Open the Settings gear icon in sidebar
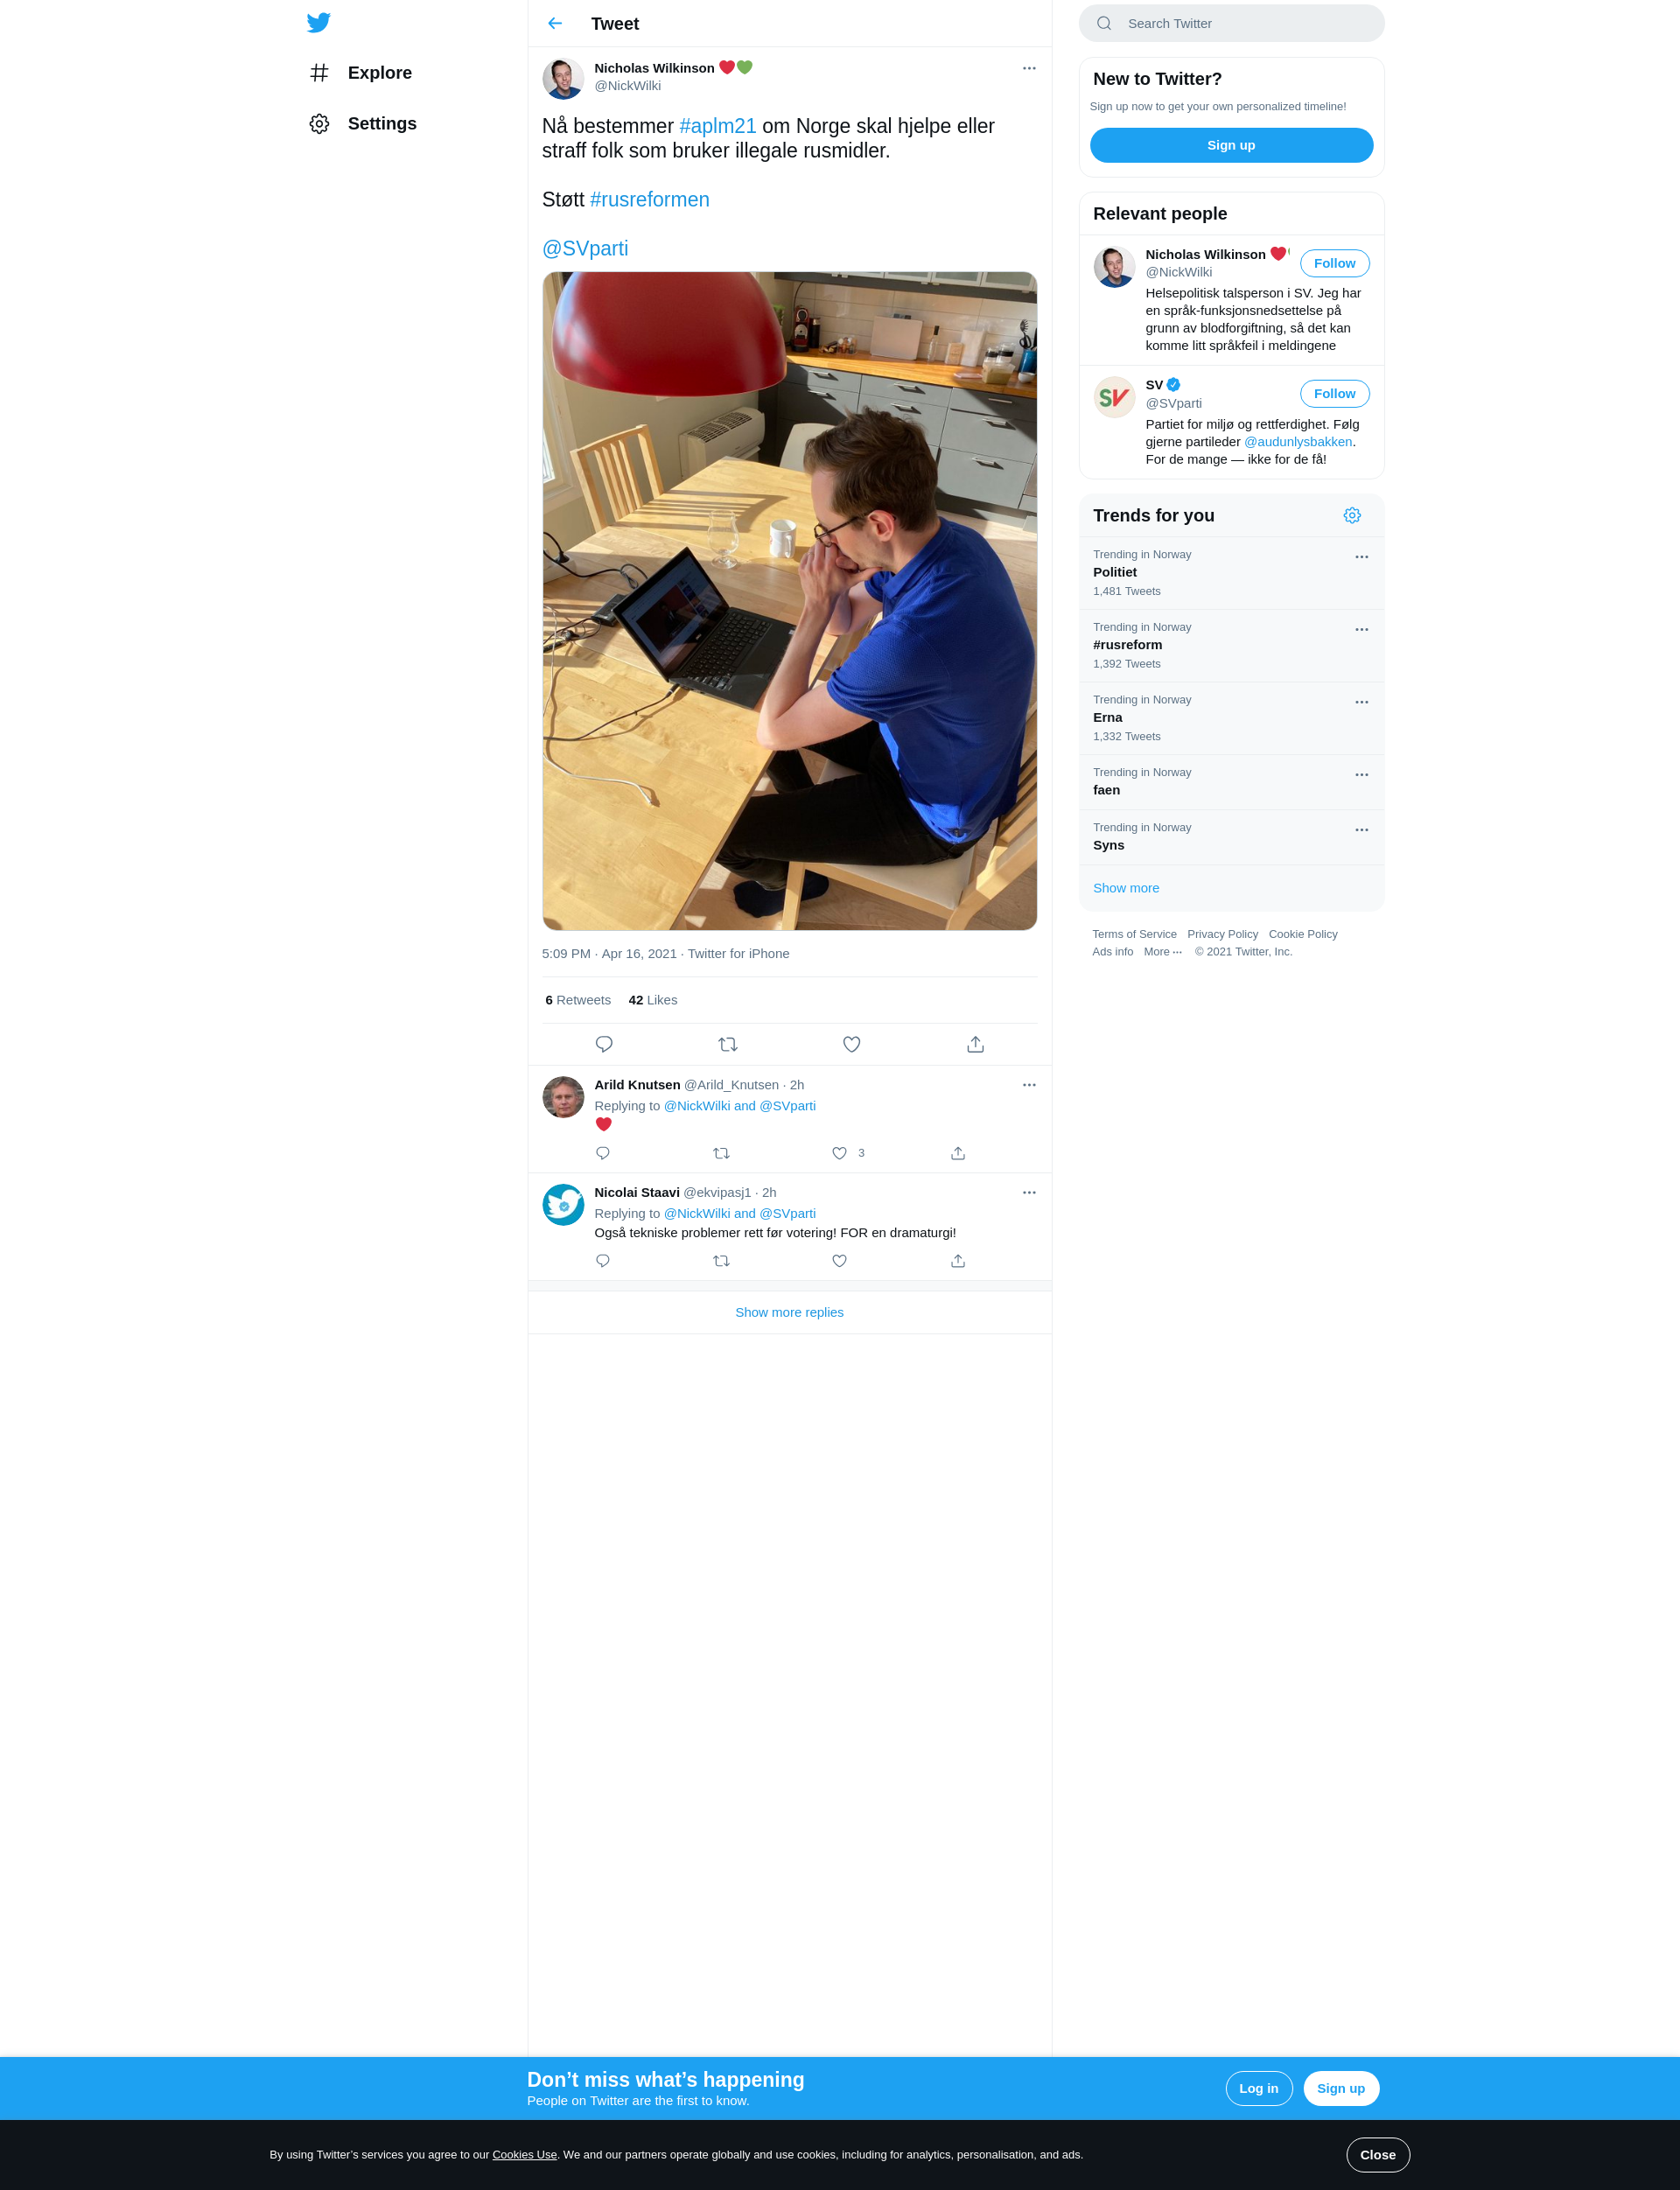This screenshot has width=1680, height=2190. point(319,124)
